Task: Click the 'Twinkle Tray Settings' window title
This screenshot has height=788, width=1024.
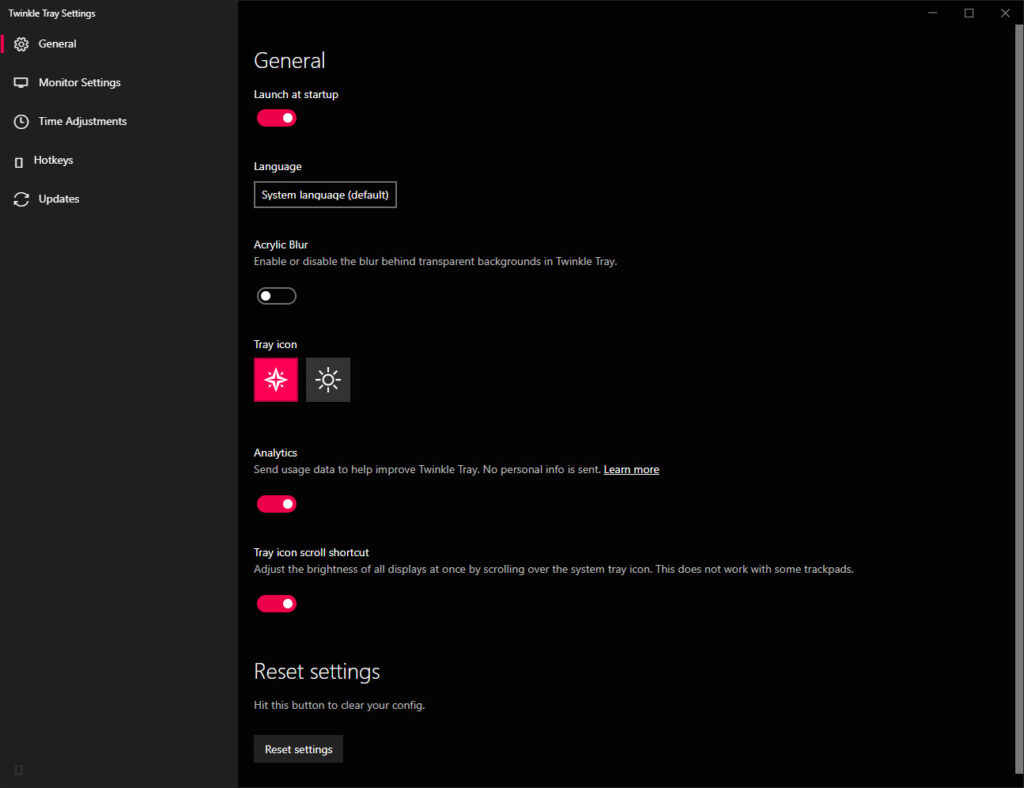Action: tap(52, 13)
